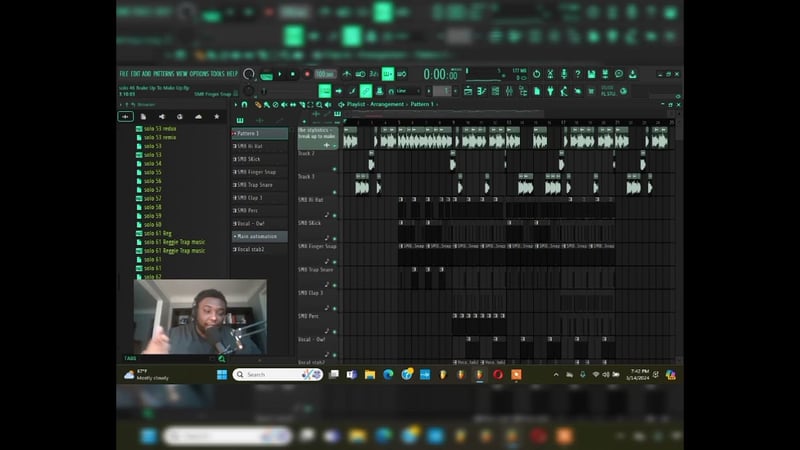
Task: Open the HELP menu
Action: tap(232, 74)
